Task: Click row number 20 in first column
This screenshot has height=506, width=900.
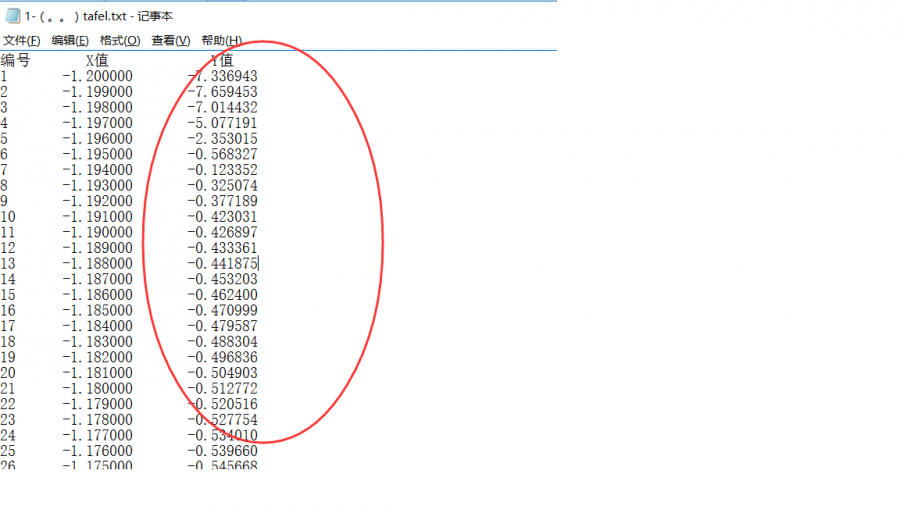Action: 8,373
